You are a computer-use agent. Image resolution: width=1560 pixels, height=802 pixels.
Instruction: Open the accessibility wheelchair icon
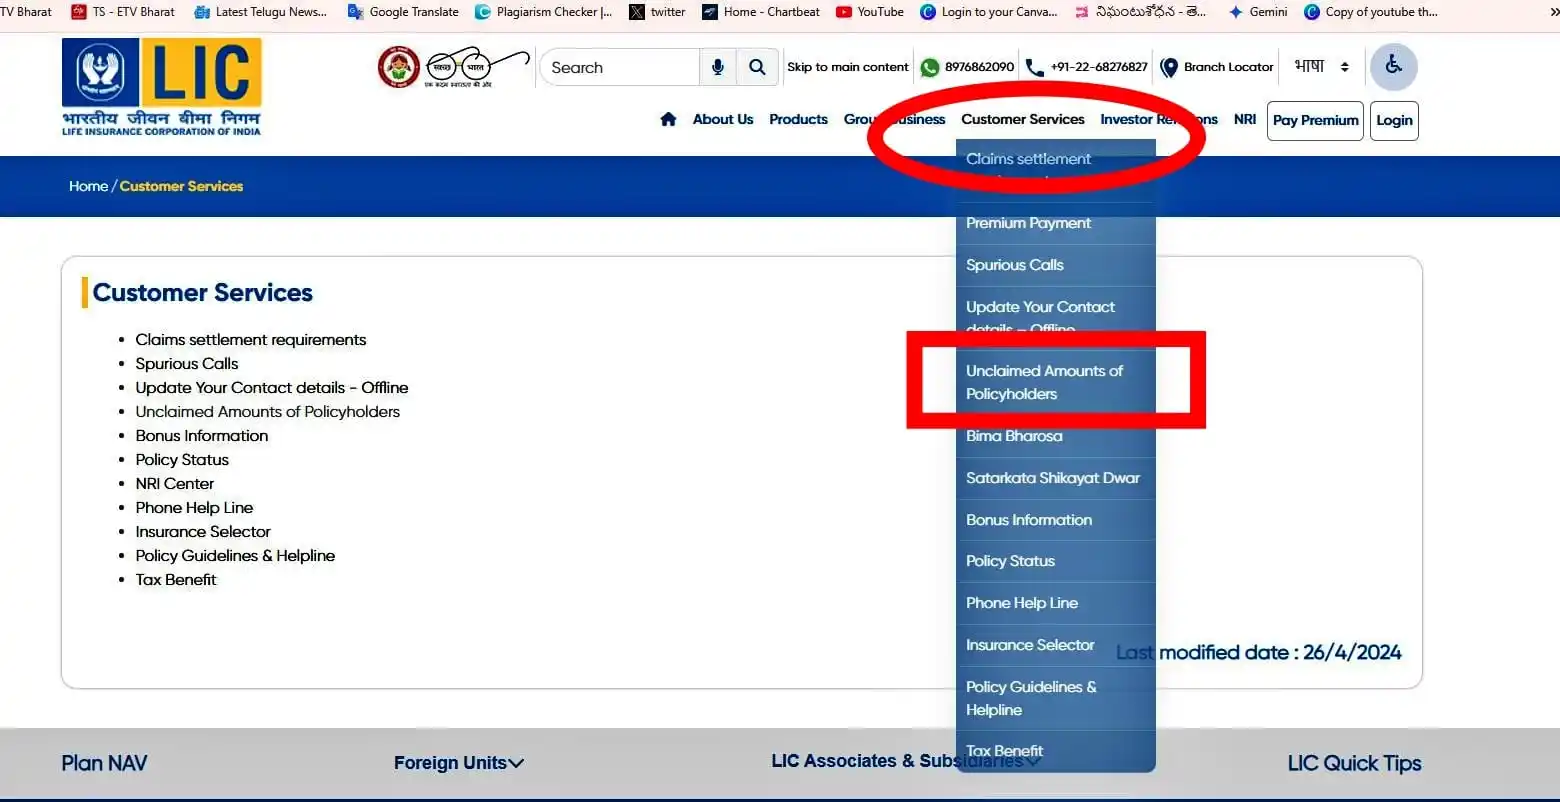[1393, 67]
